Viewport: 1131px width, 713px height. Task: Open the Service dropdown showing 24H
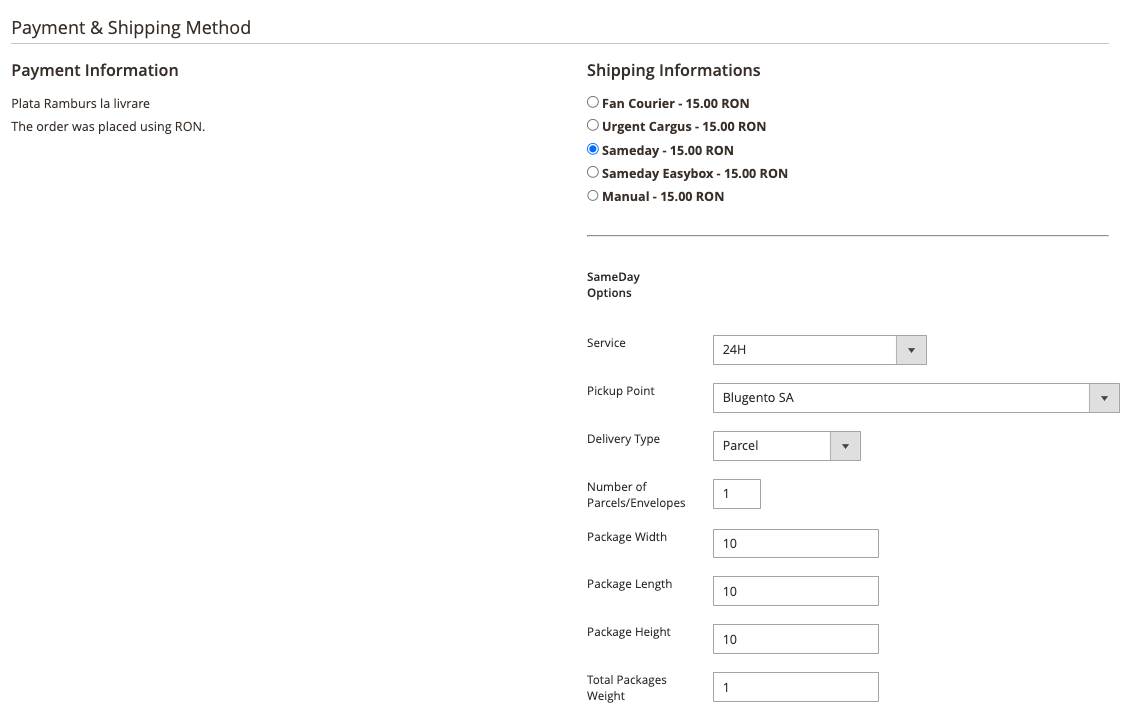[819, 350]
